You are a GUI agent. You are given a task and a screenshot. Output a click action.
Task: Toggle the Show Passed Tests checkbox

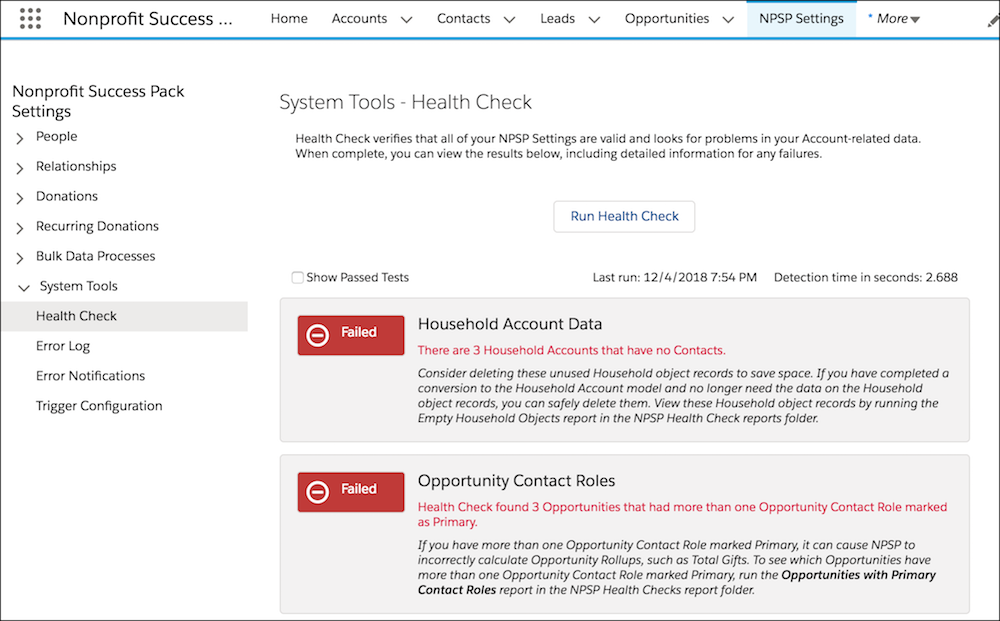pos(297,277)
